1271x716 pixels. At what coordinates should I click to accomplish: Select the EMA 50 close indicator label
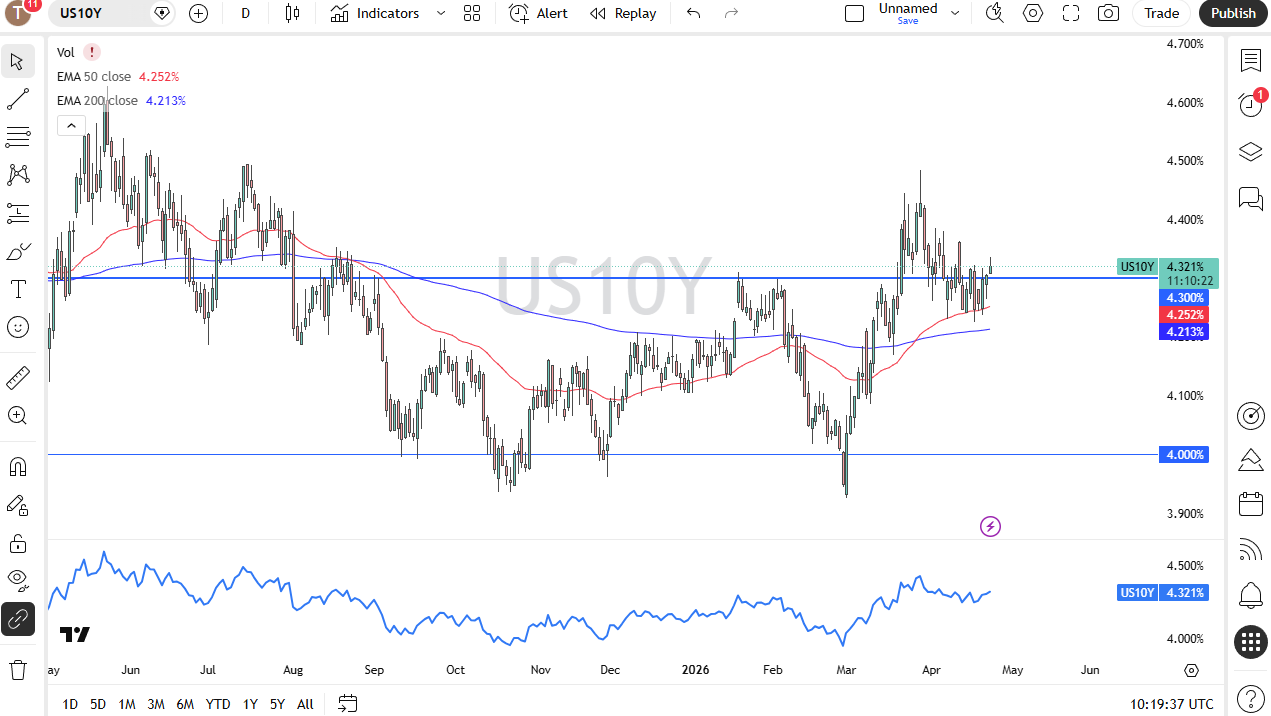click(94, 76)
